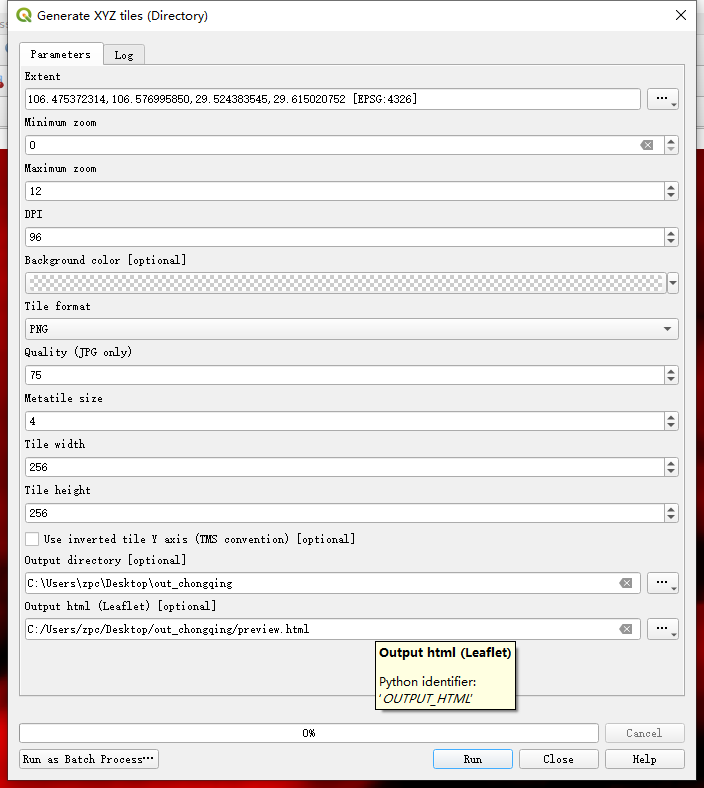Decrease the Metatile size

coord(671,426)
